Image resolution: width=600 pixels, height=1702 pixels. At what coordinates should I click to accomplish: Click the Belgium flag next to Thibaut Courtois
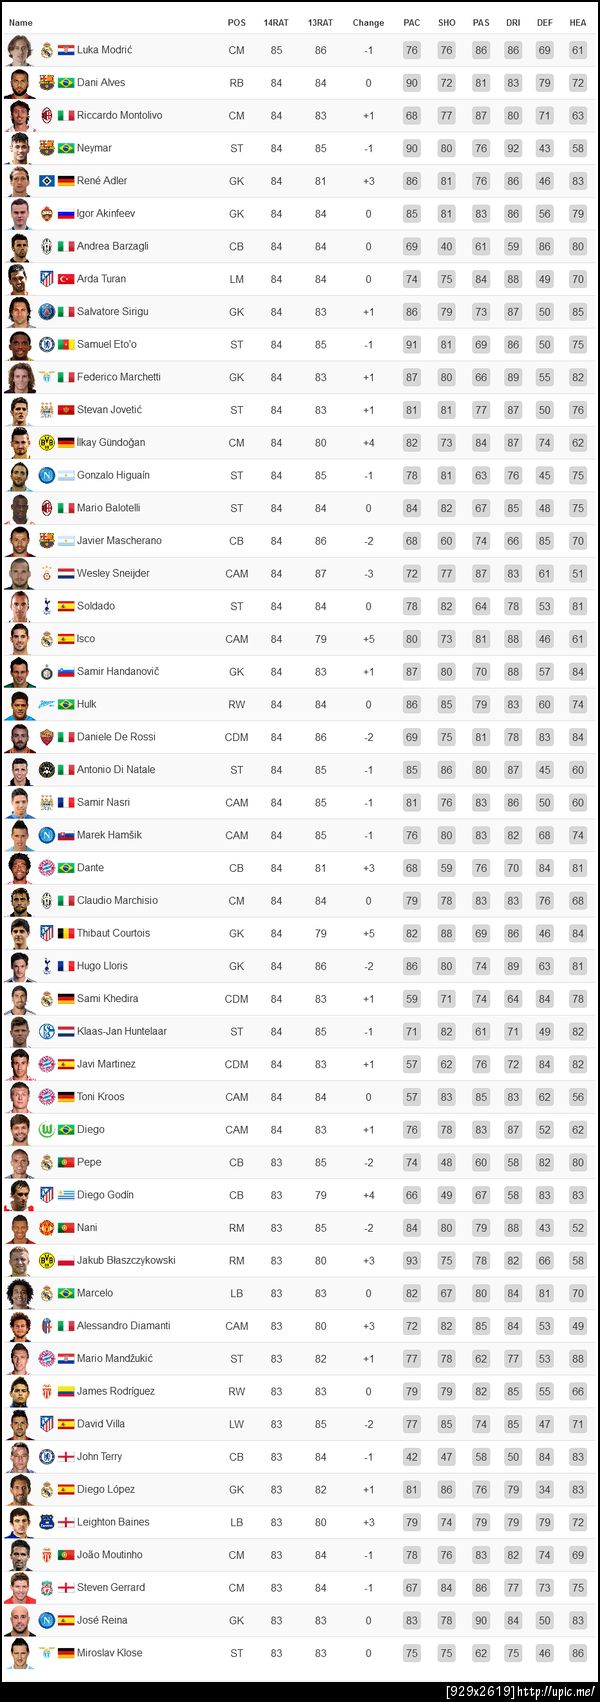tap(66, 933)
